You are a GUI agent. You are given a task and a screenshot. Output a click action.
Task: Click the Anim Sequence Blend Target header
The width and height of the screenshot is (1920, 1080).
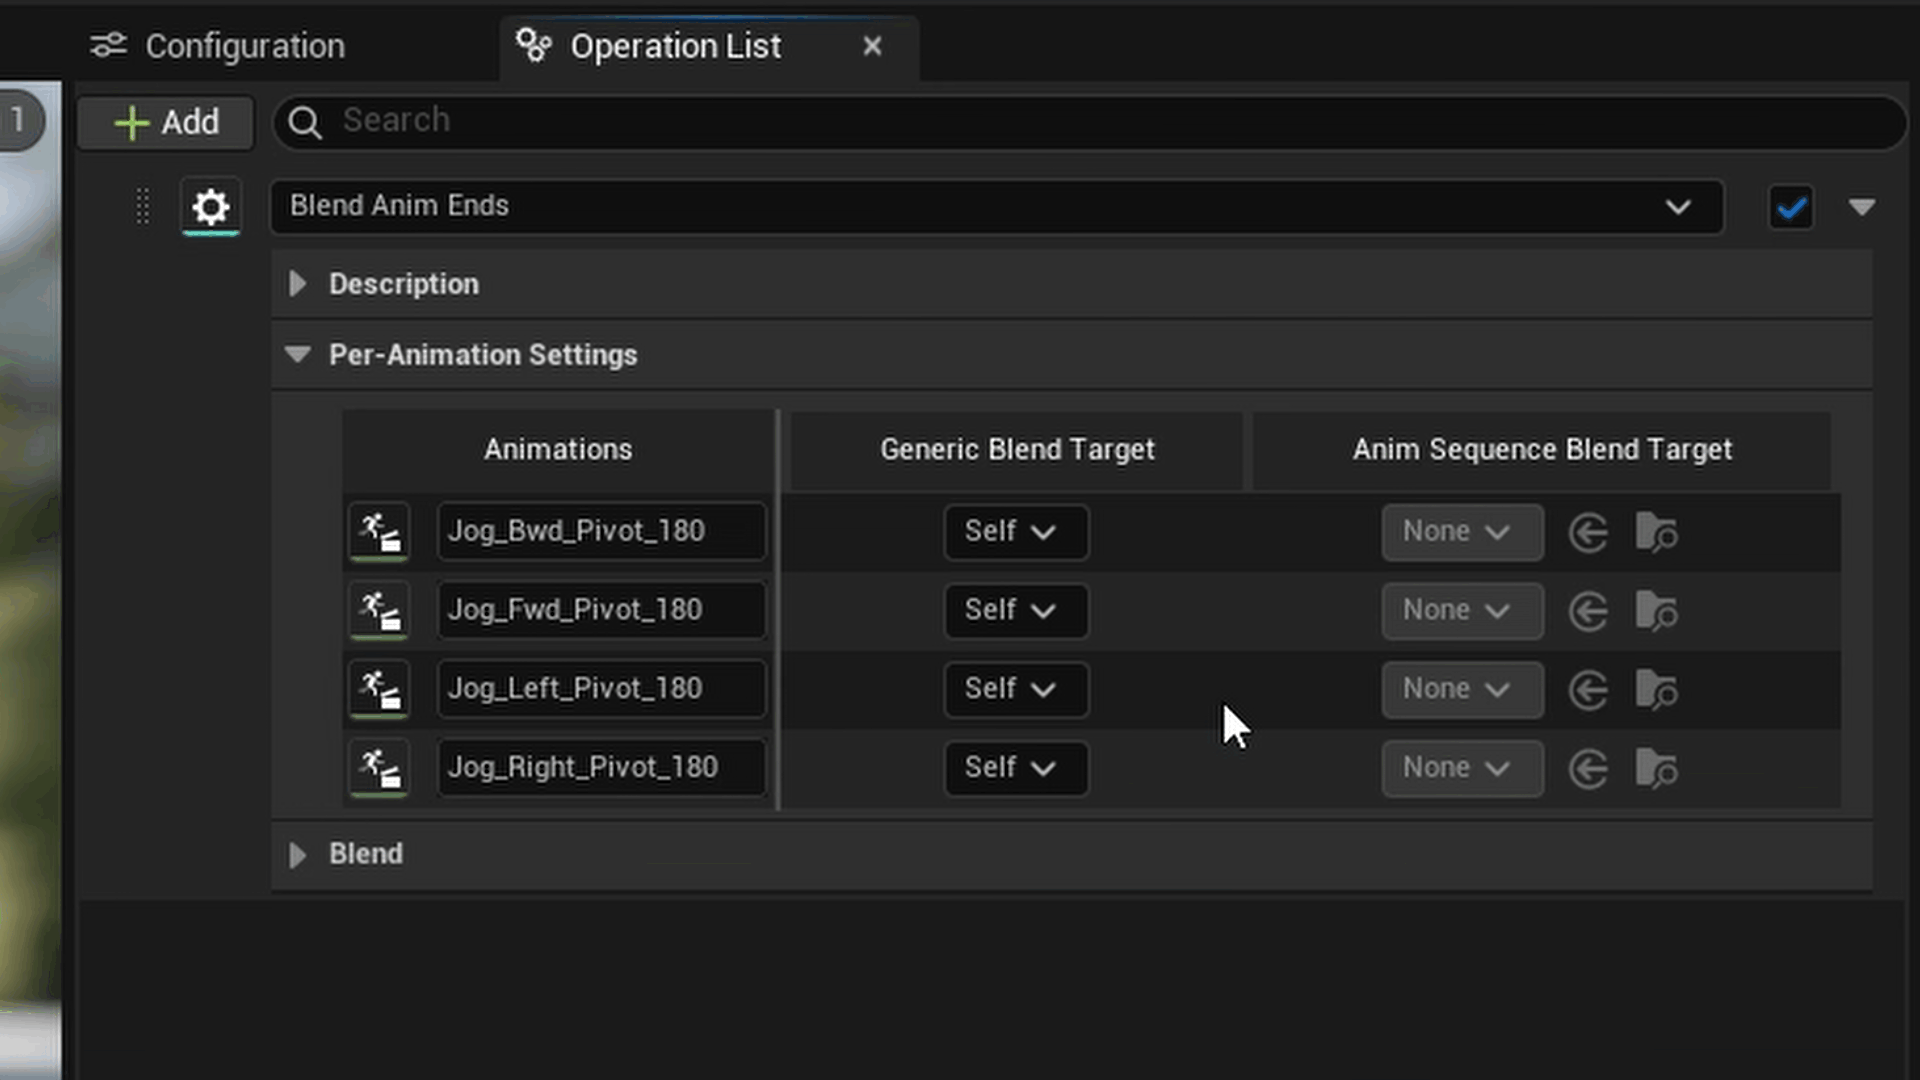pyautogui.click(x=1542, y=450)
